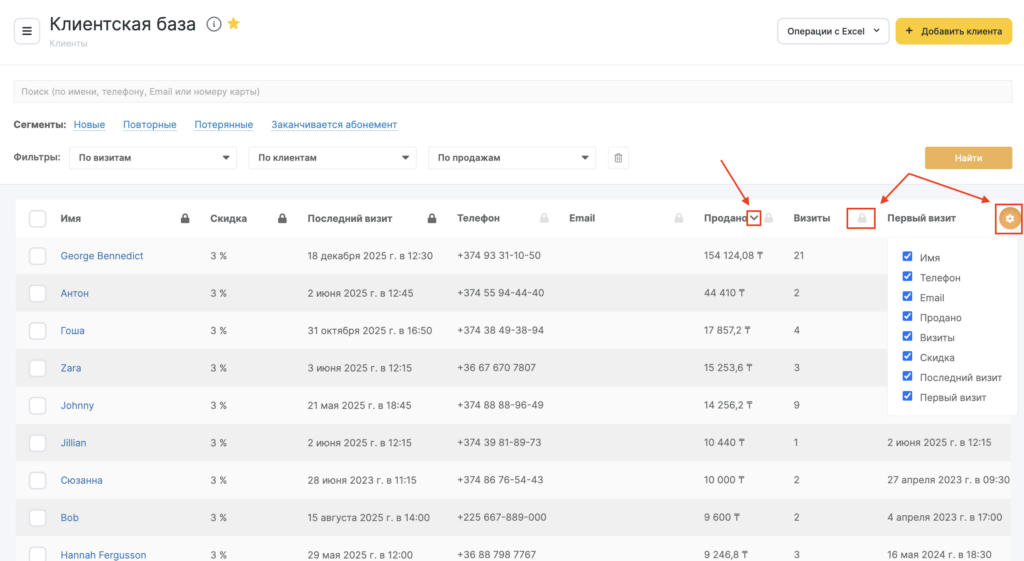Tick the checkbox for George Bennedict row
Viewport: 1024px width, 561px height.
(37, 256)
